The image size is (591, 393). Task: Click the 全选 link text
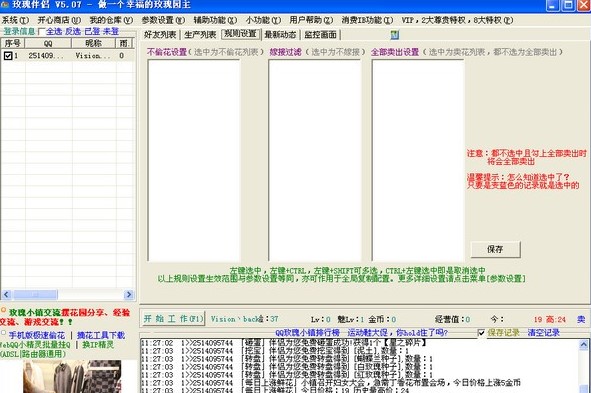click(x=54, y=32)
